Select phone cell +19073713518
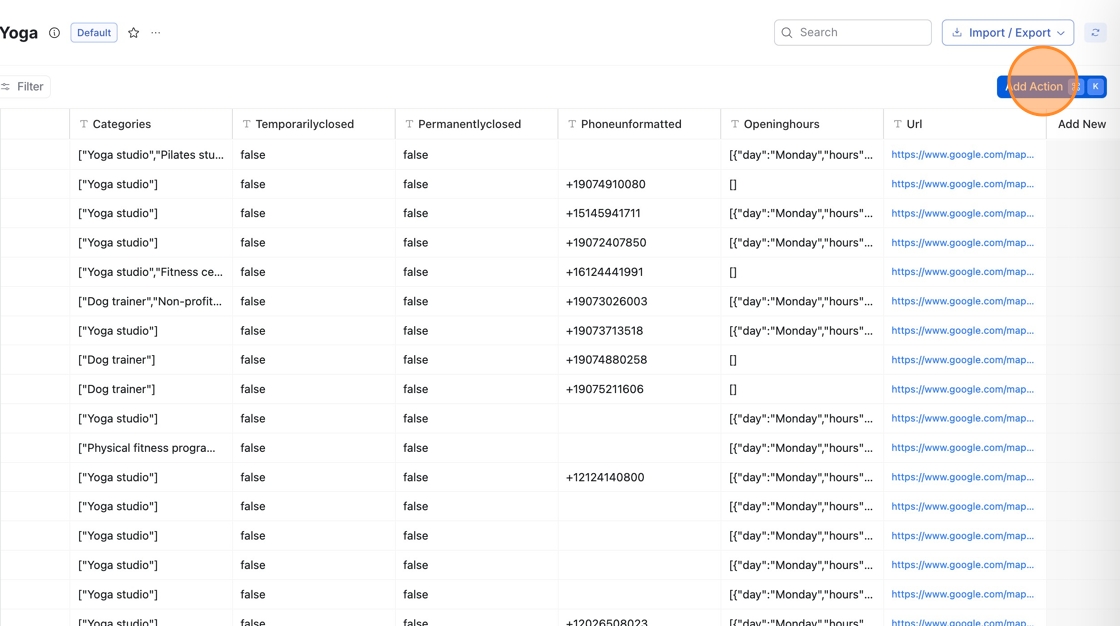The width and height of the screenshot is (1120, 626). (639, 331)
